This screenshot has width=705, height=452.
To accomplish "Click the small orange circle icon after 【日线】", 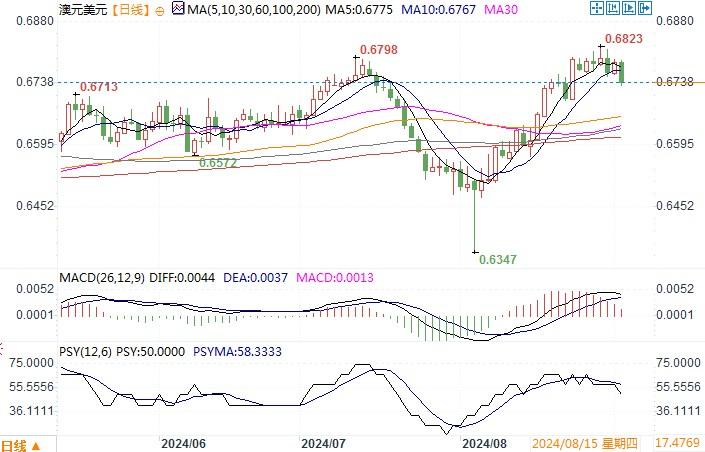I will tap(159, 11).
